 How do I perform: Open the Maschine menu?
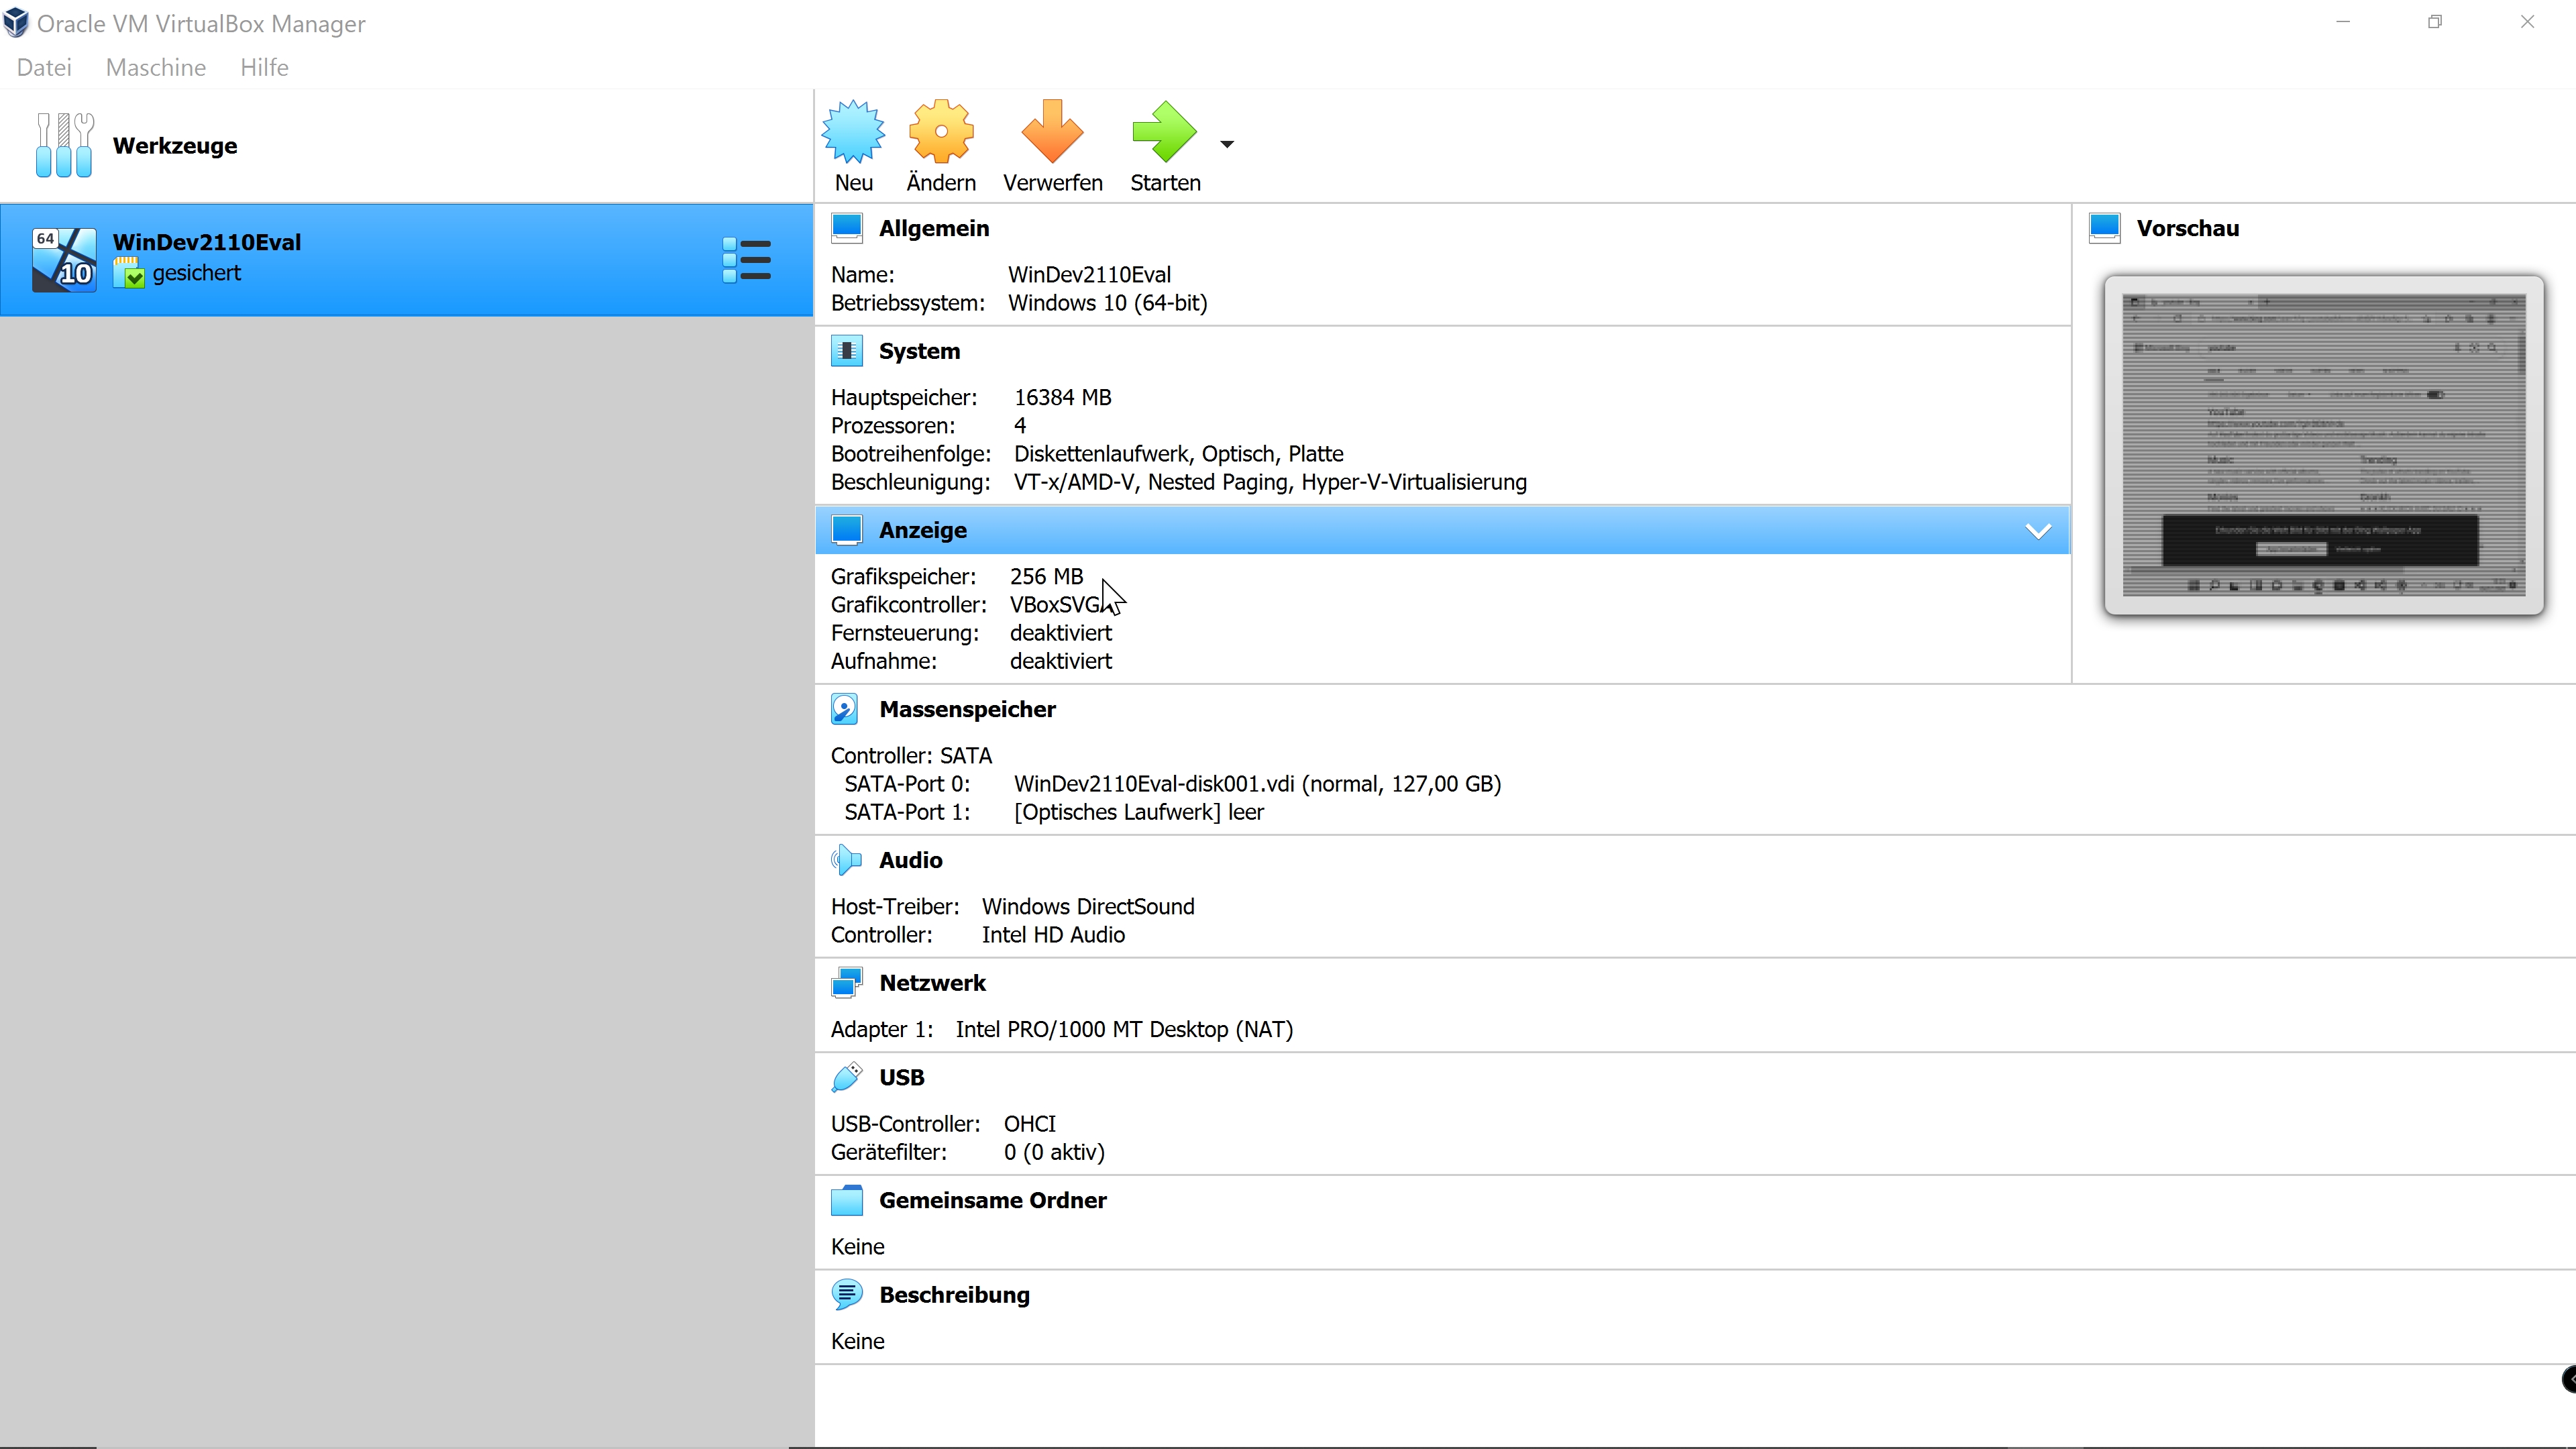[x=156, y=67]
